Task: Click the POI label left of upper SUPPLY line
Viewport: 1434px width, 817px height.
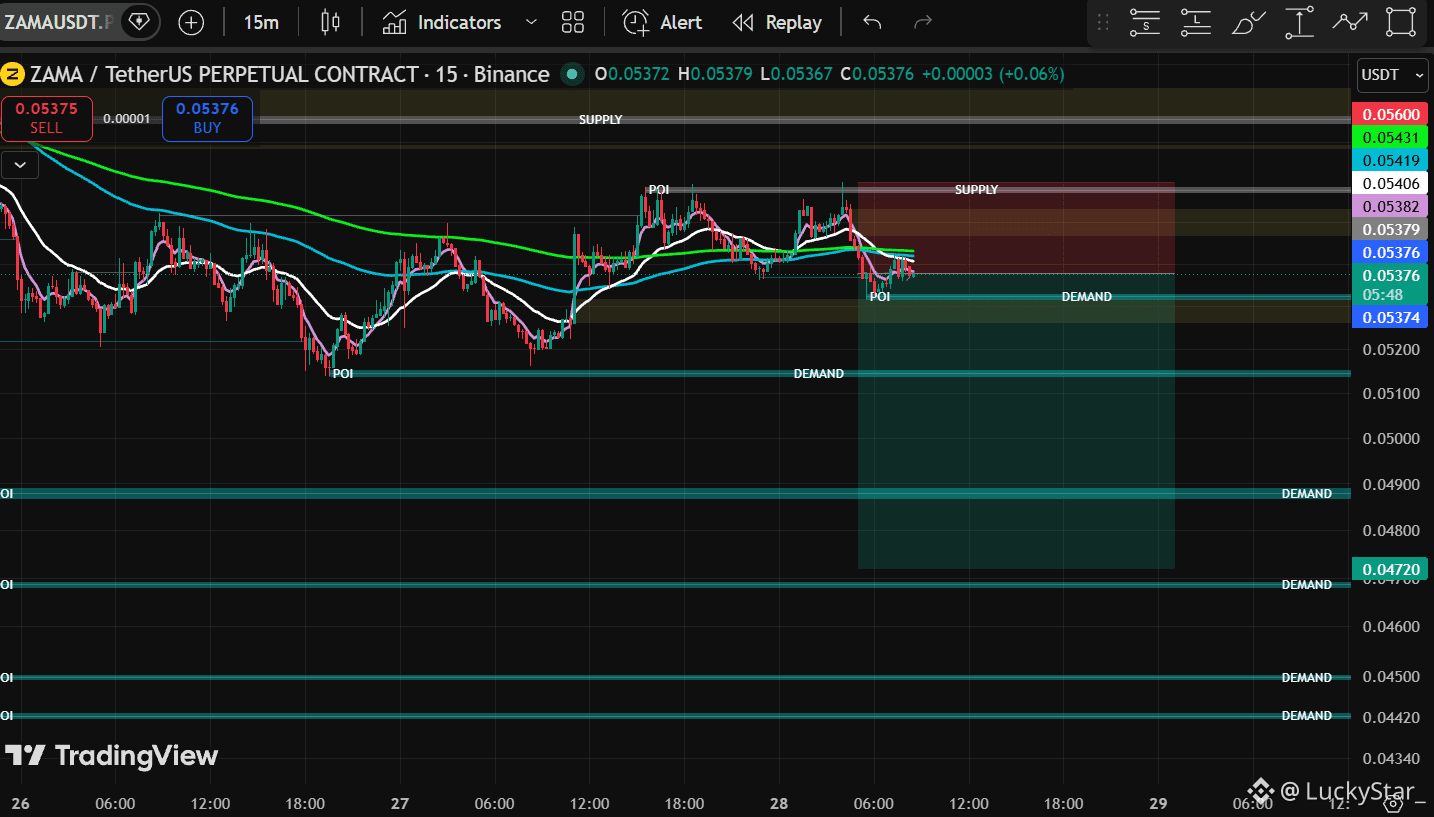Action: [x=658, y=189]
